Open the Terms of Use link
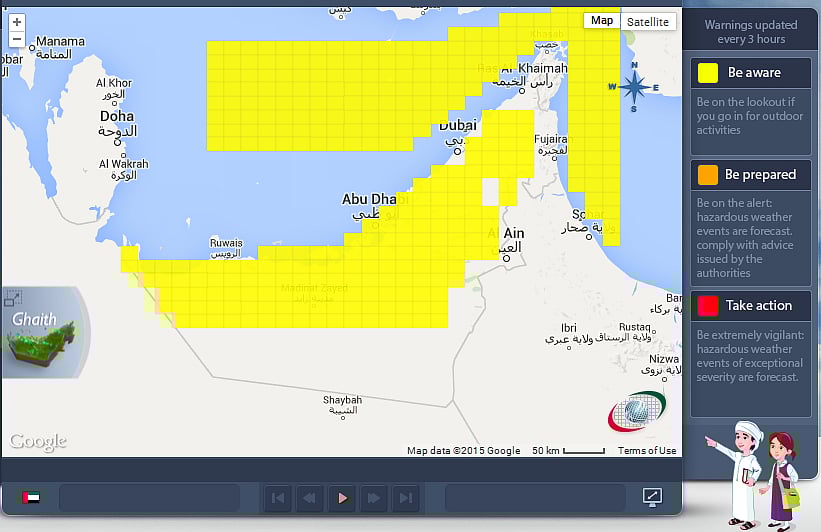 (646, 450)
